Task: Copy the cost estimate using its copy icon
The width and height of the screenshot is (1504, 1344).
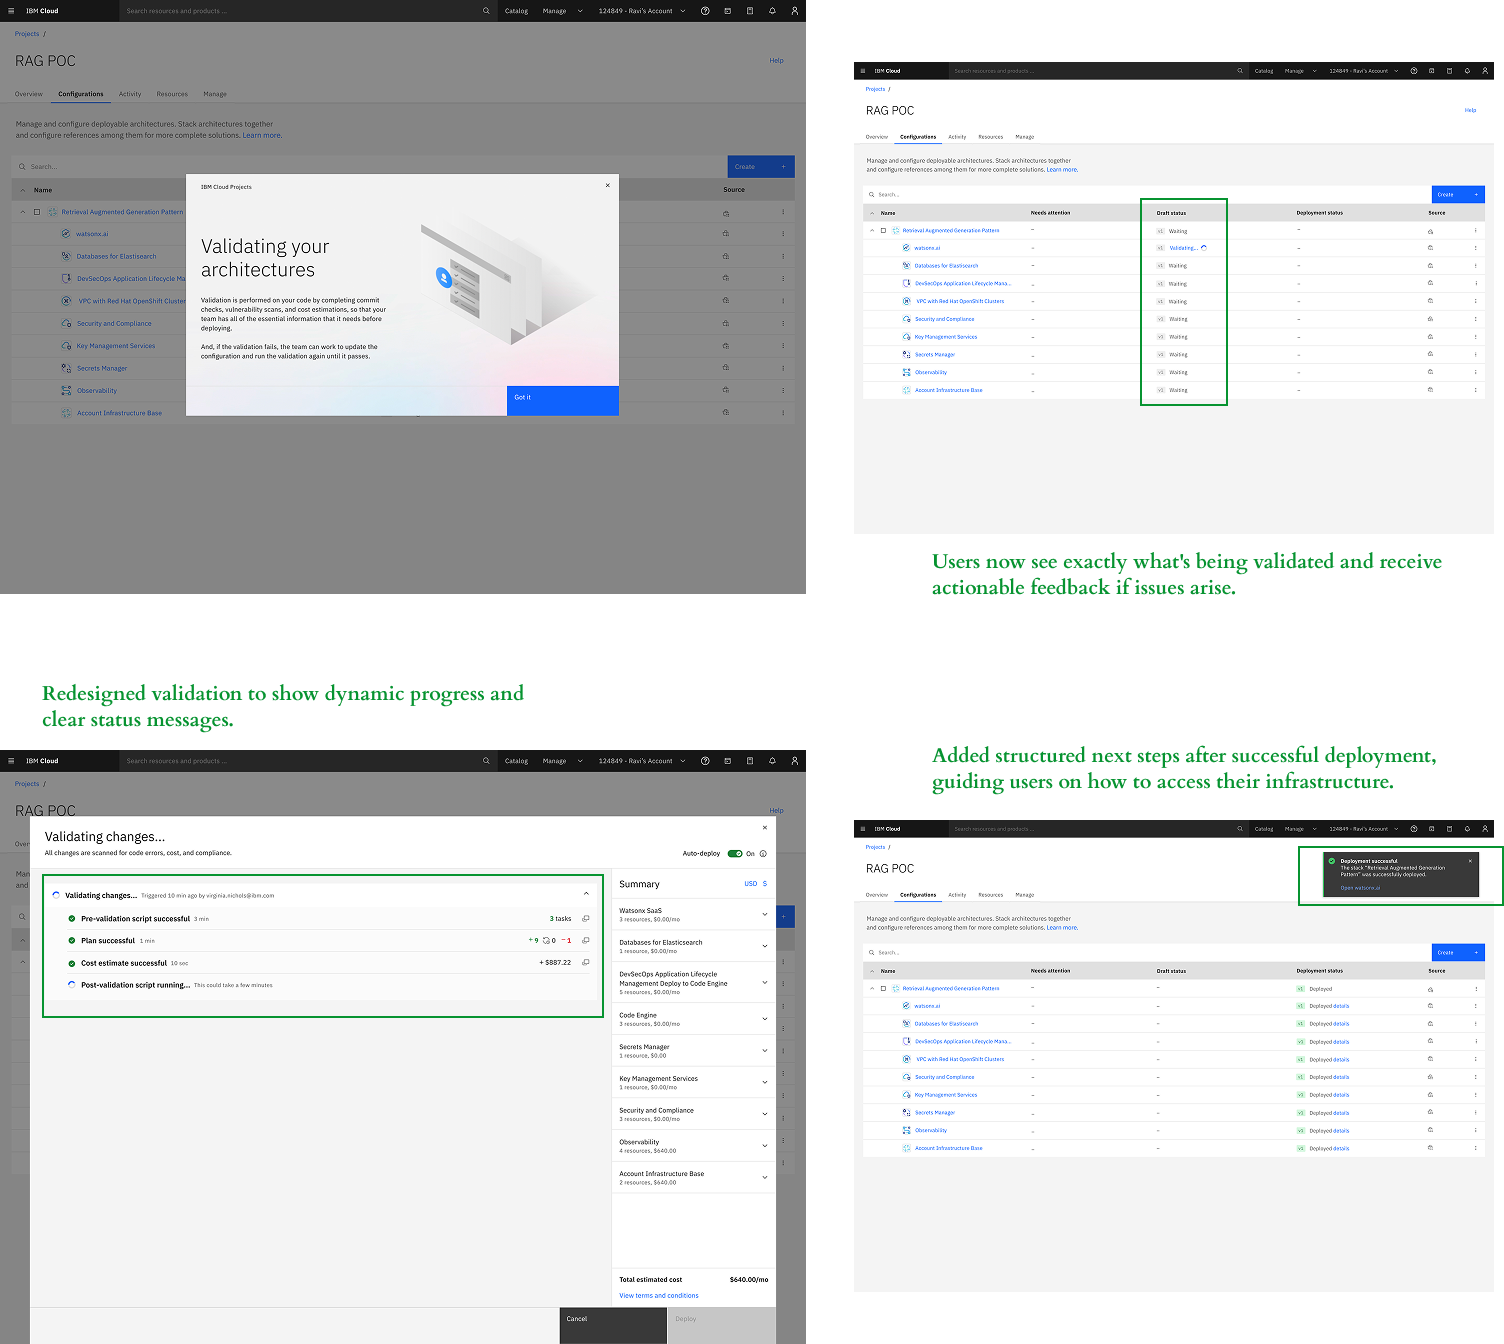Action: (585, 962)
